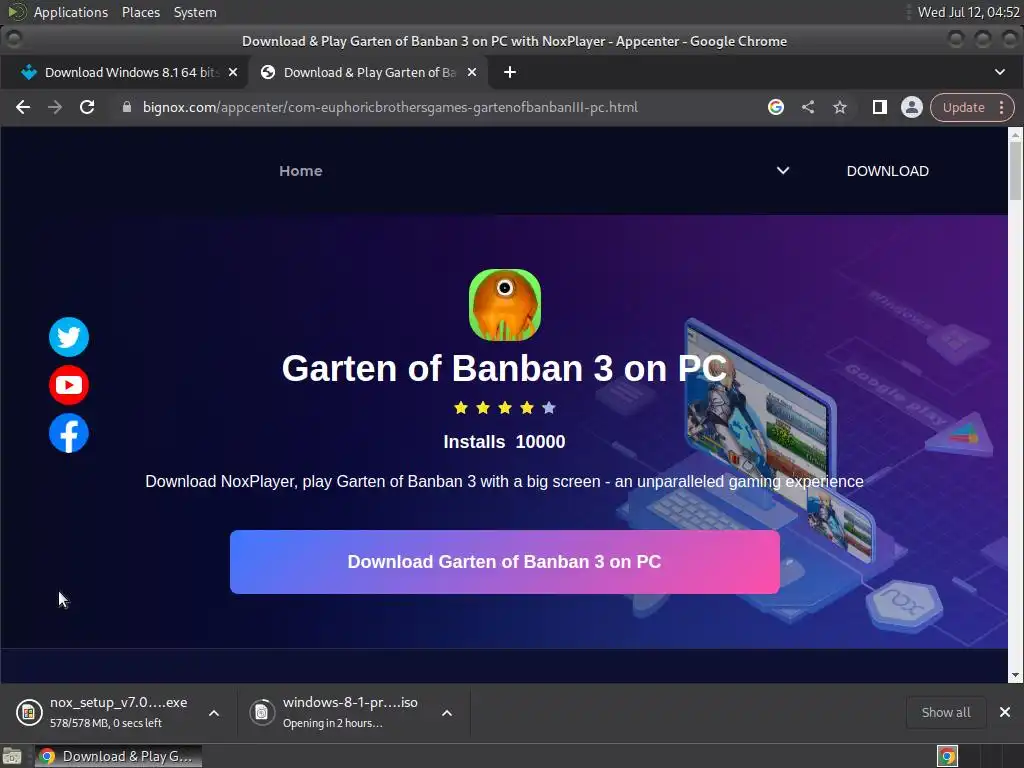Bookmark this tab with star icon

point(840,107)
